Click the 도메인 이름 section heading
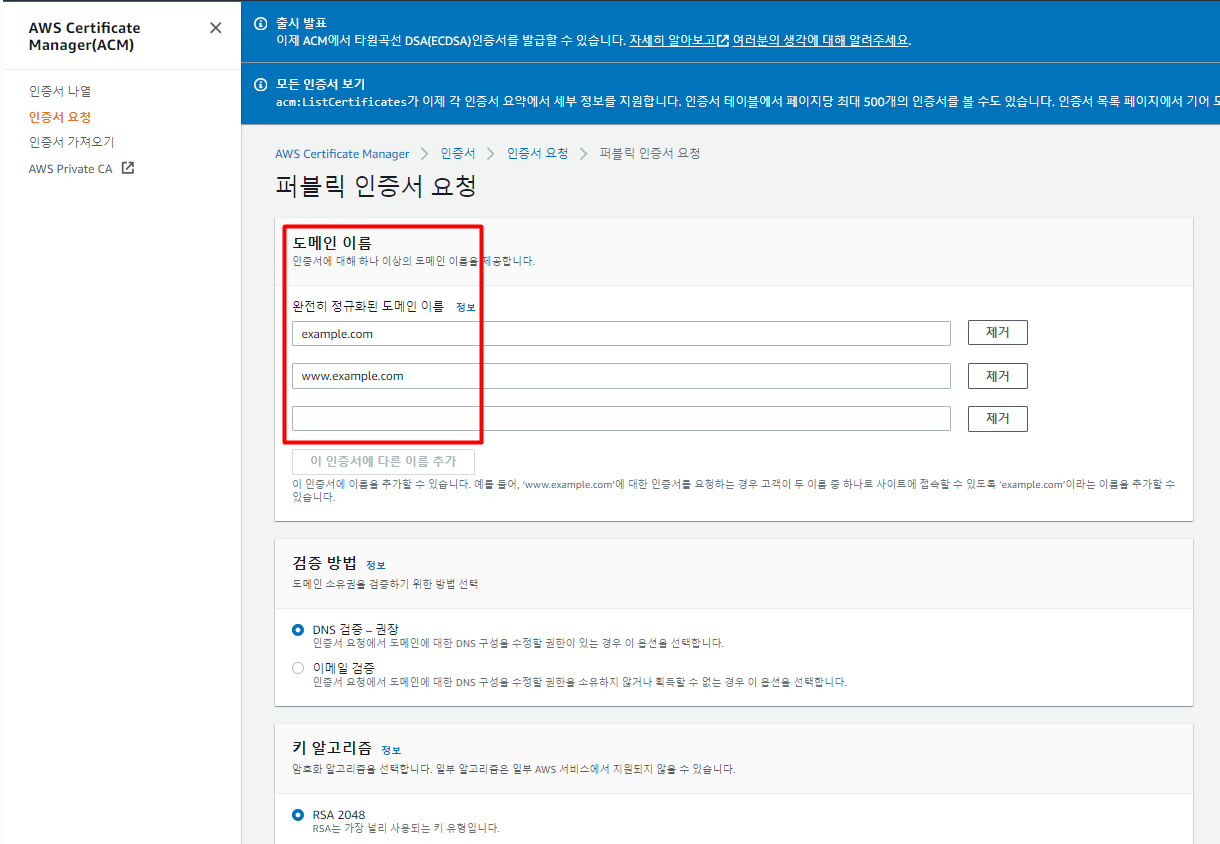The width and height of the screenshot is (1220, 844). coord(332,242)
